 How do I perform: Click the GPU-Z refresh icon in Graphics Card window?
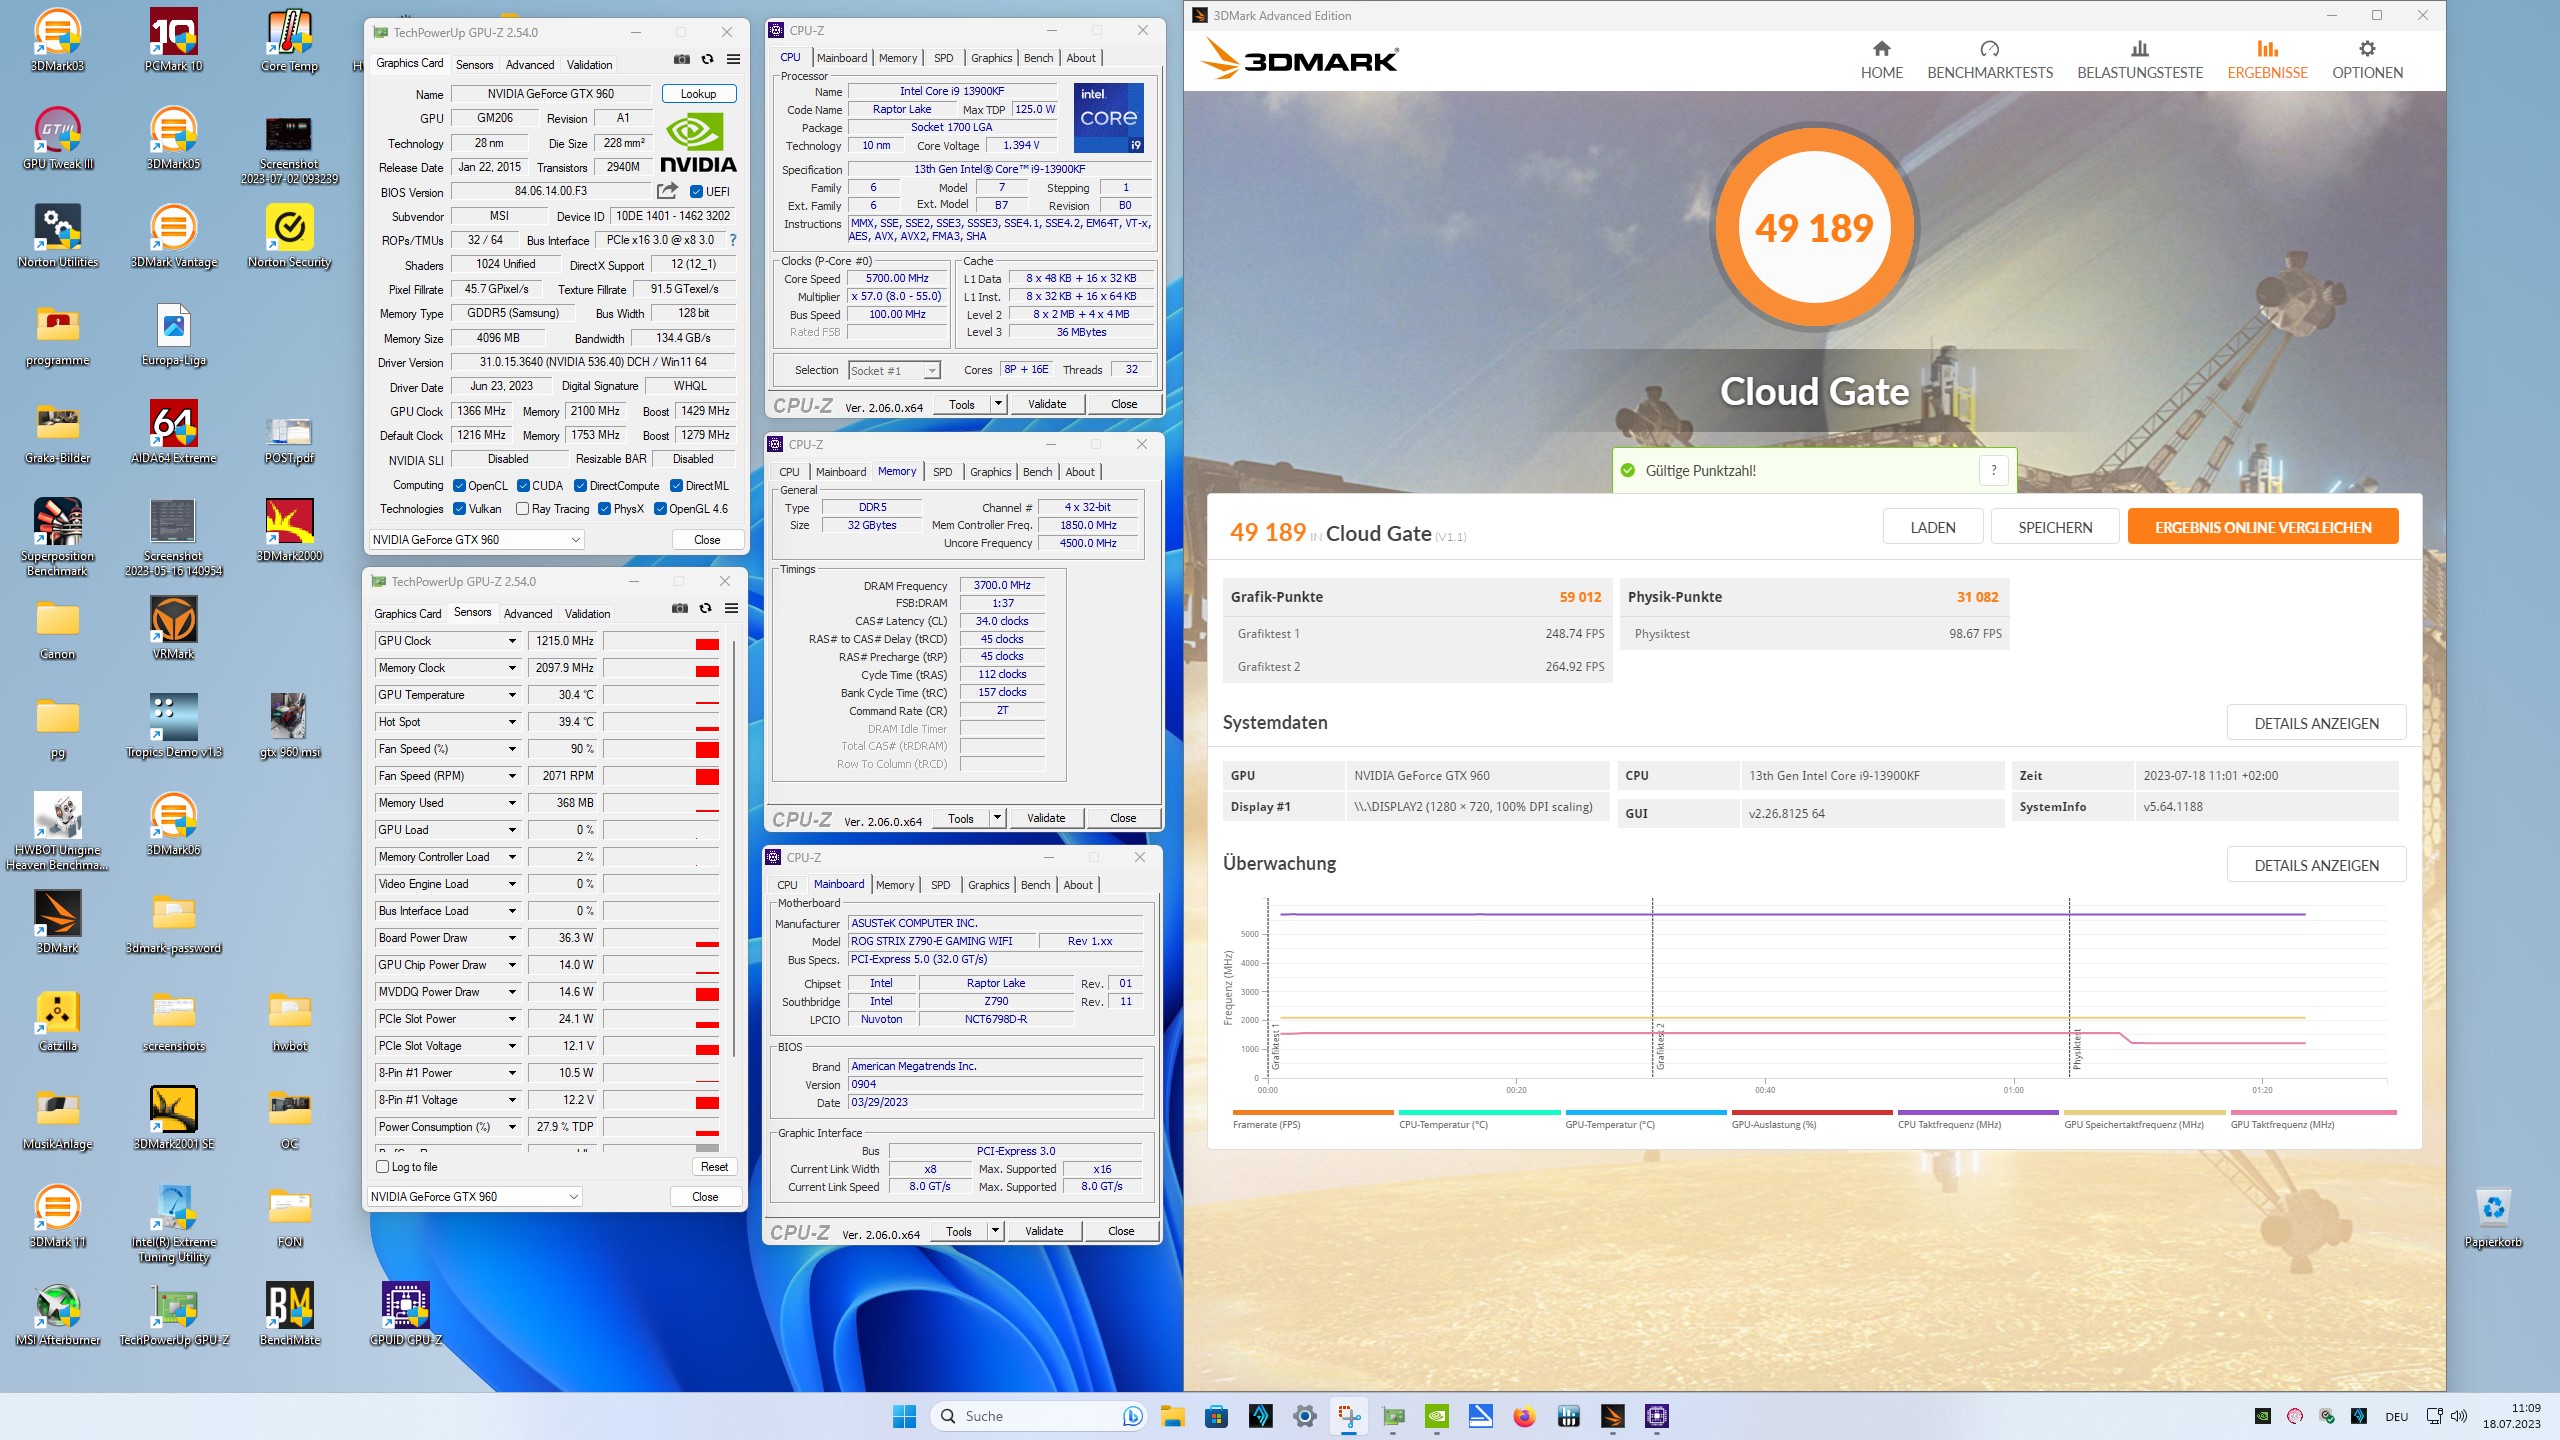tap(707, 60)
